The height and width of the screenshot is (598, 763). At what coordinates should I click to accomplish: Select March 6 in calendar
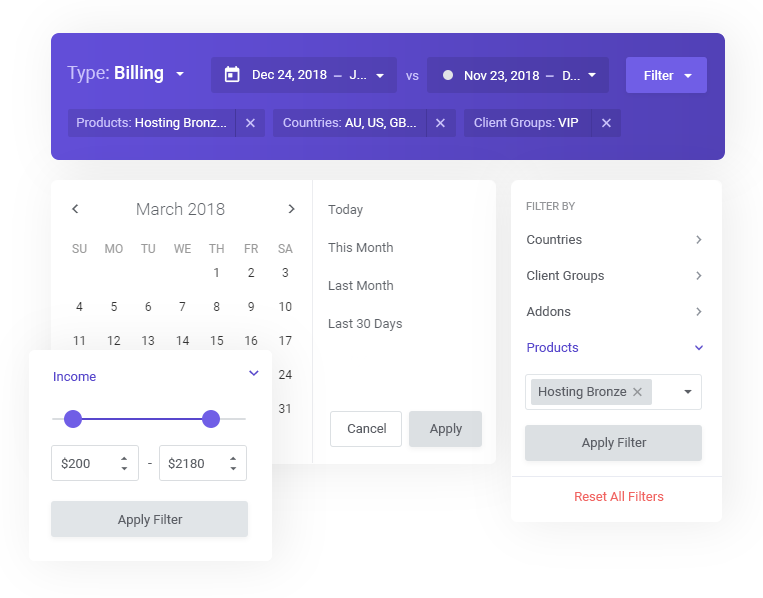coord(148,307)
